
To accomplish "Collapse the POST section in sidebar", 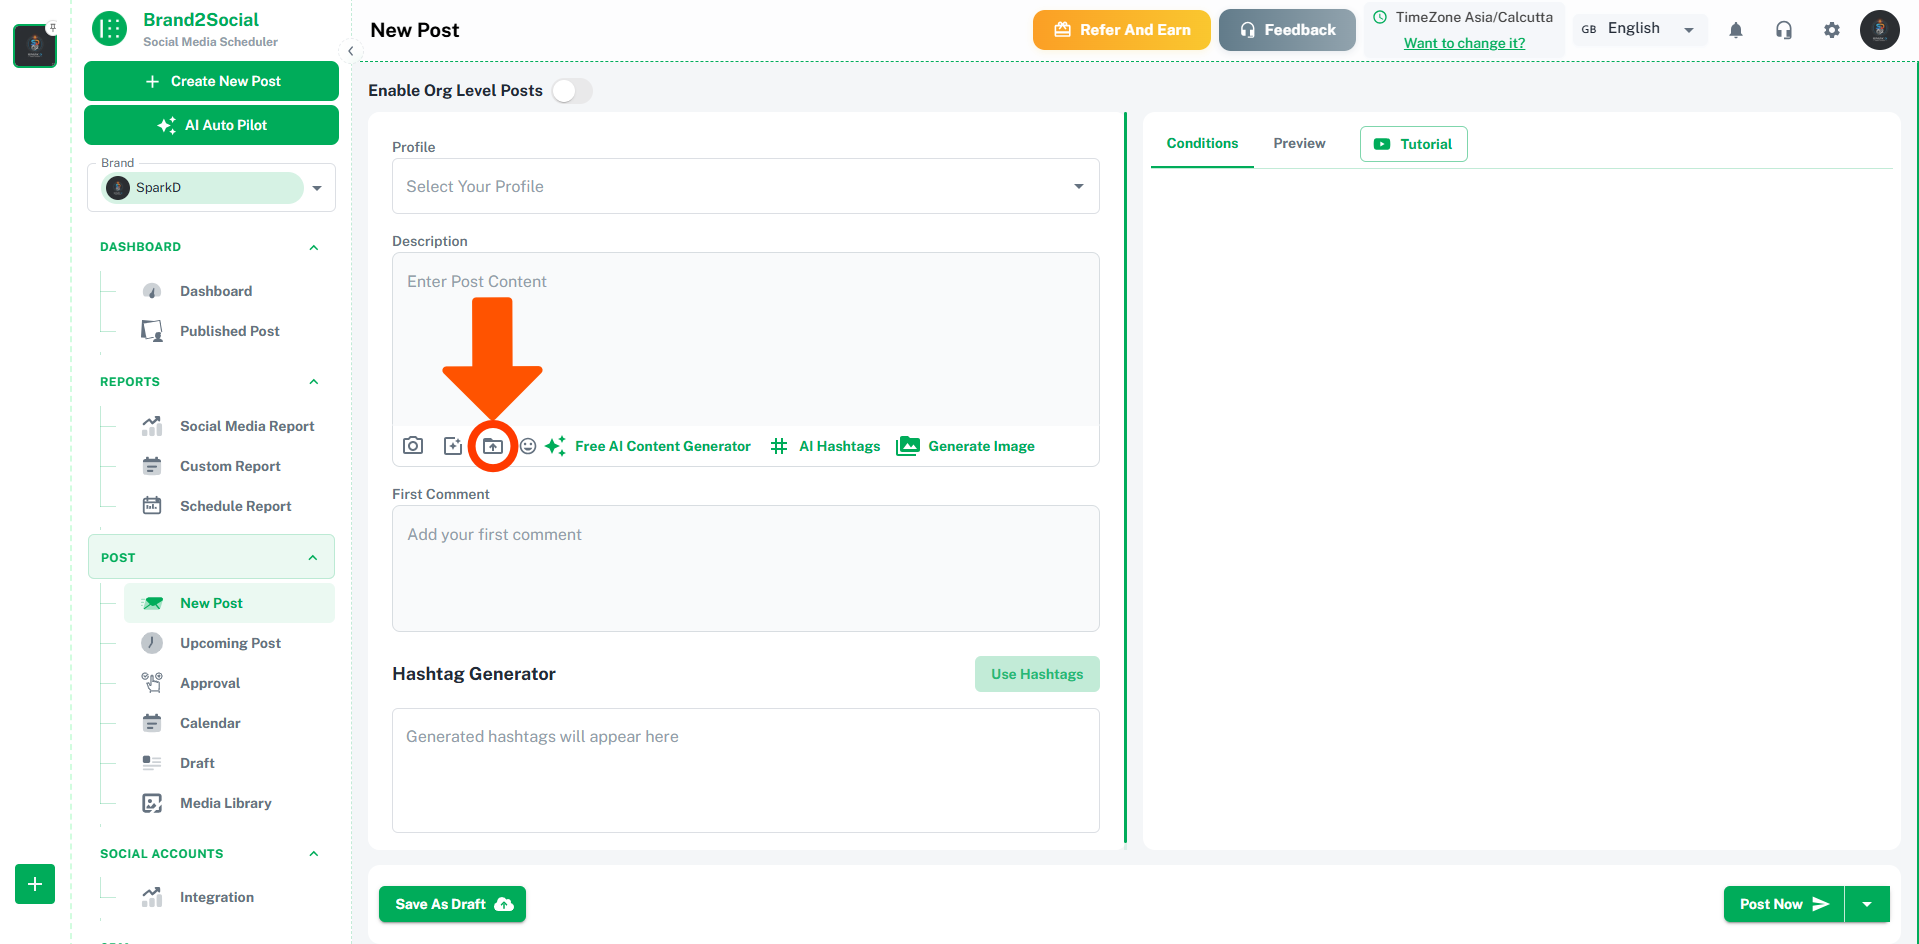I will (313, 556).
